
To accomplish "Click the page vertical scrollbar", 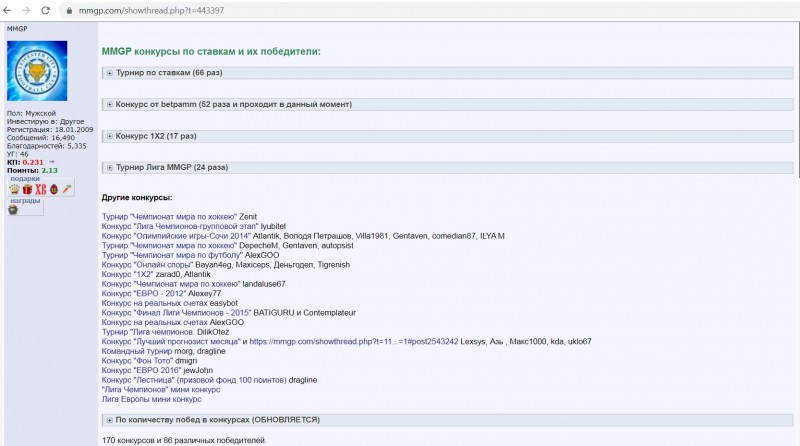I will tap(797, 234).
